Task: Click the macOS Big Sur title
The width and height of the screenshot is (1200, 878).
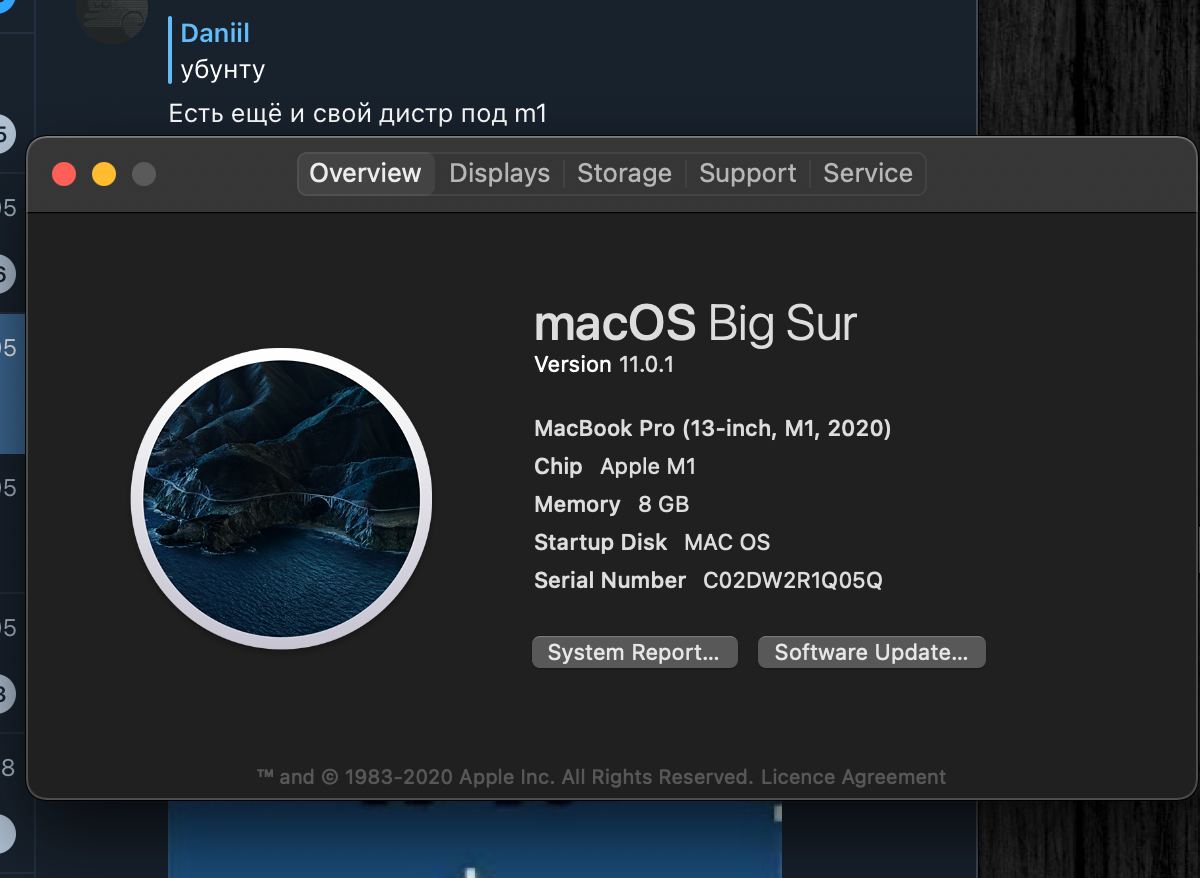Action: pos(695,323)
